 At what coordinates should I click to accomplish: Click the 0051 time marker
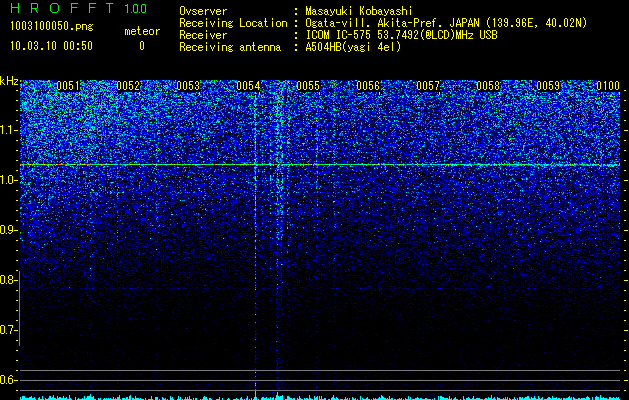68,86
